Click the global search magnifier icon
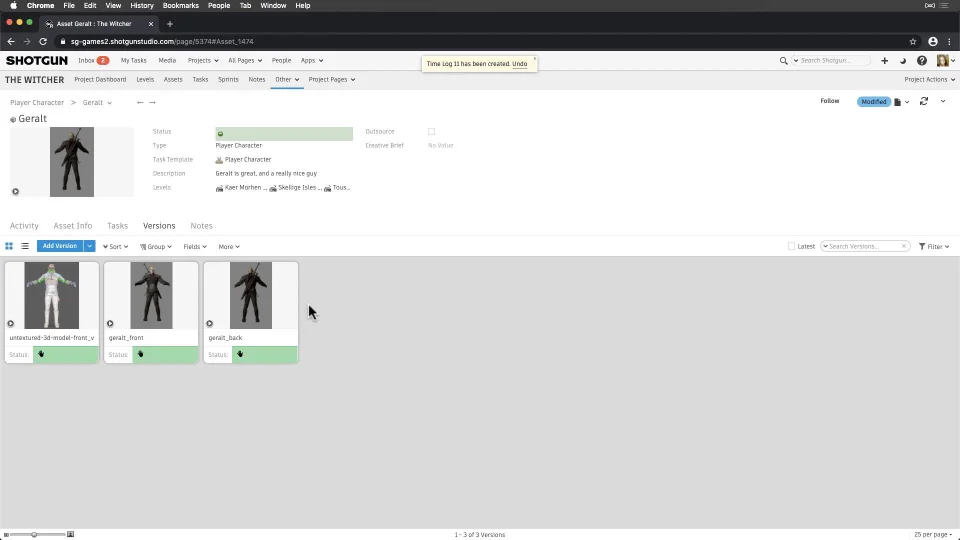960x540 pixels. pyautogui.click(x=783, y=61)
